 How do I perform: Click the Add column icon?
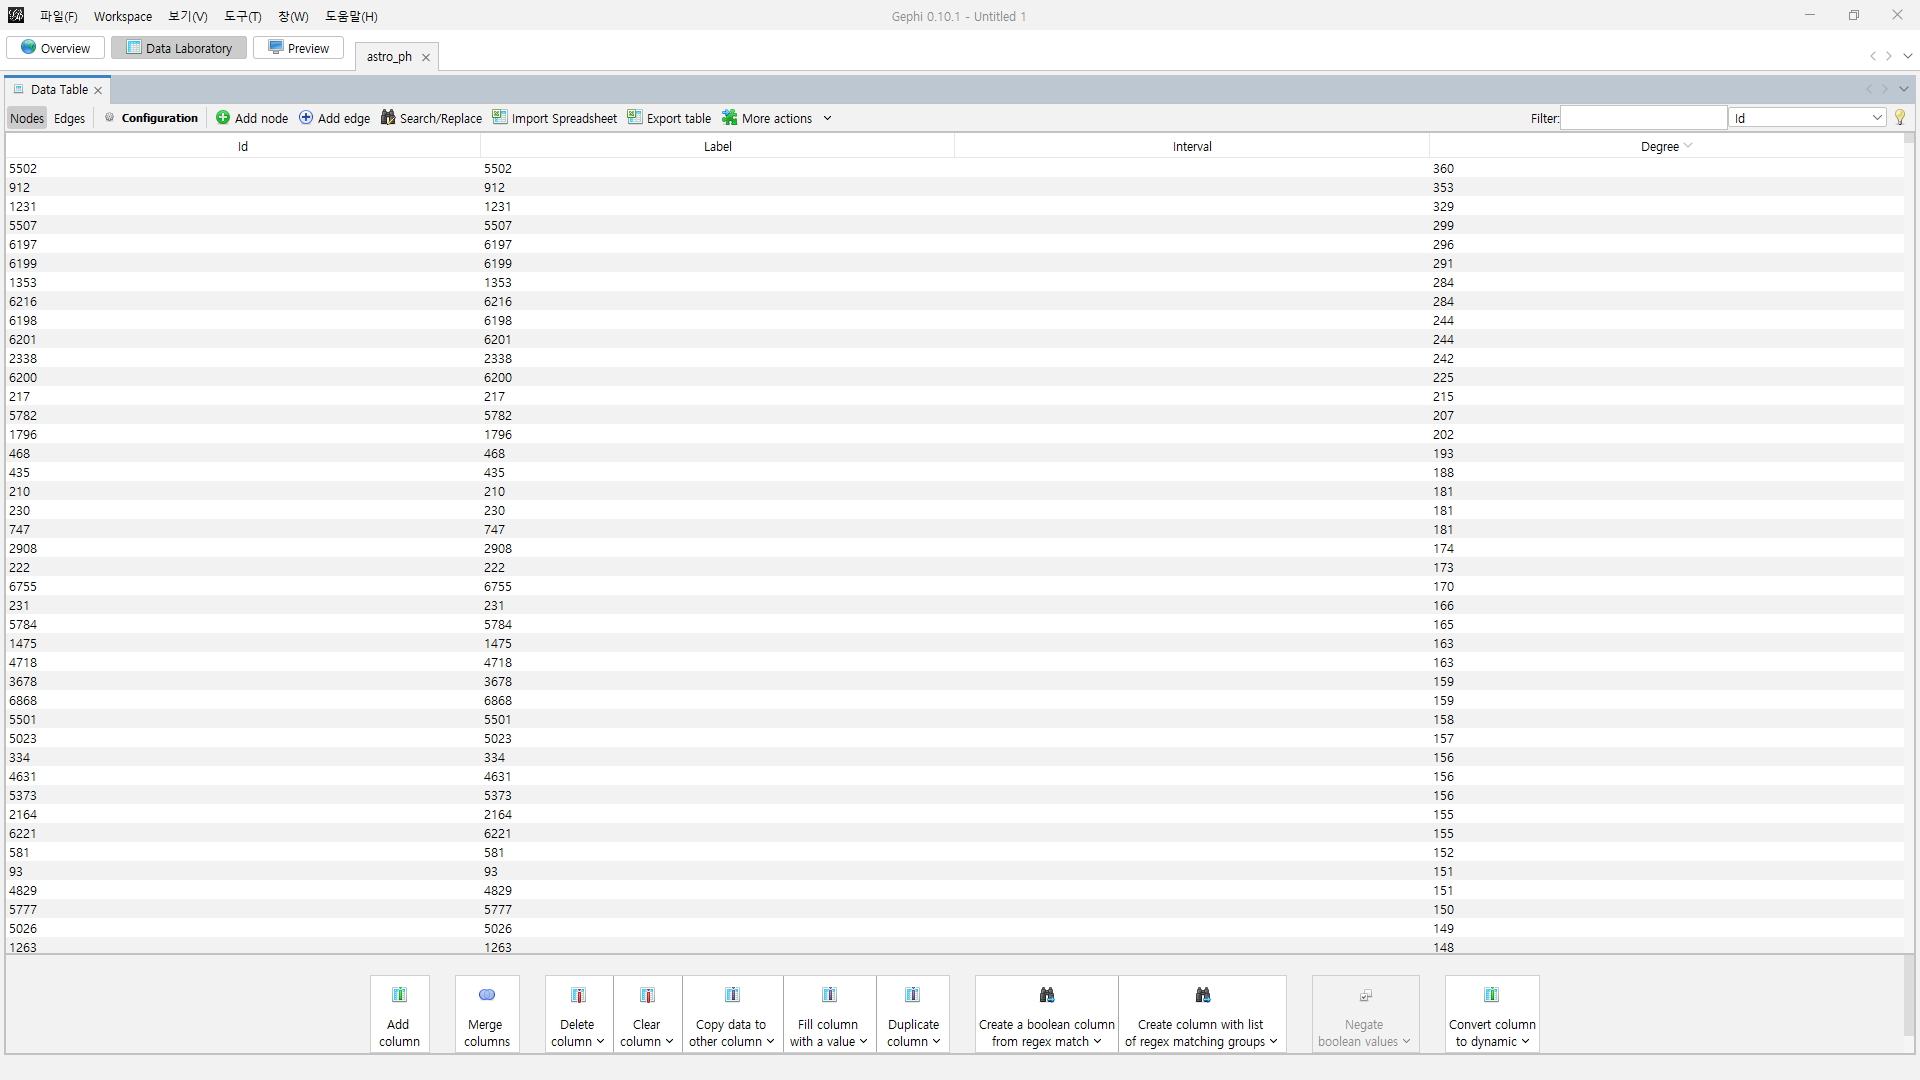tap(399, 995)
